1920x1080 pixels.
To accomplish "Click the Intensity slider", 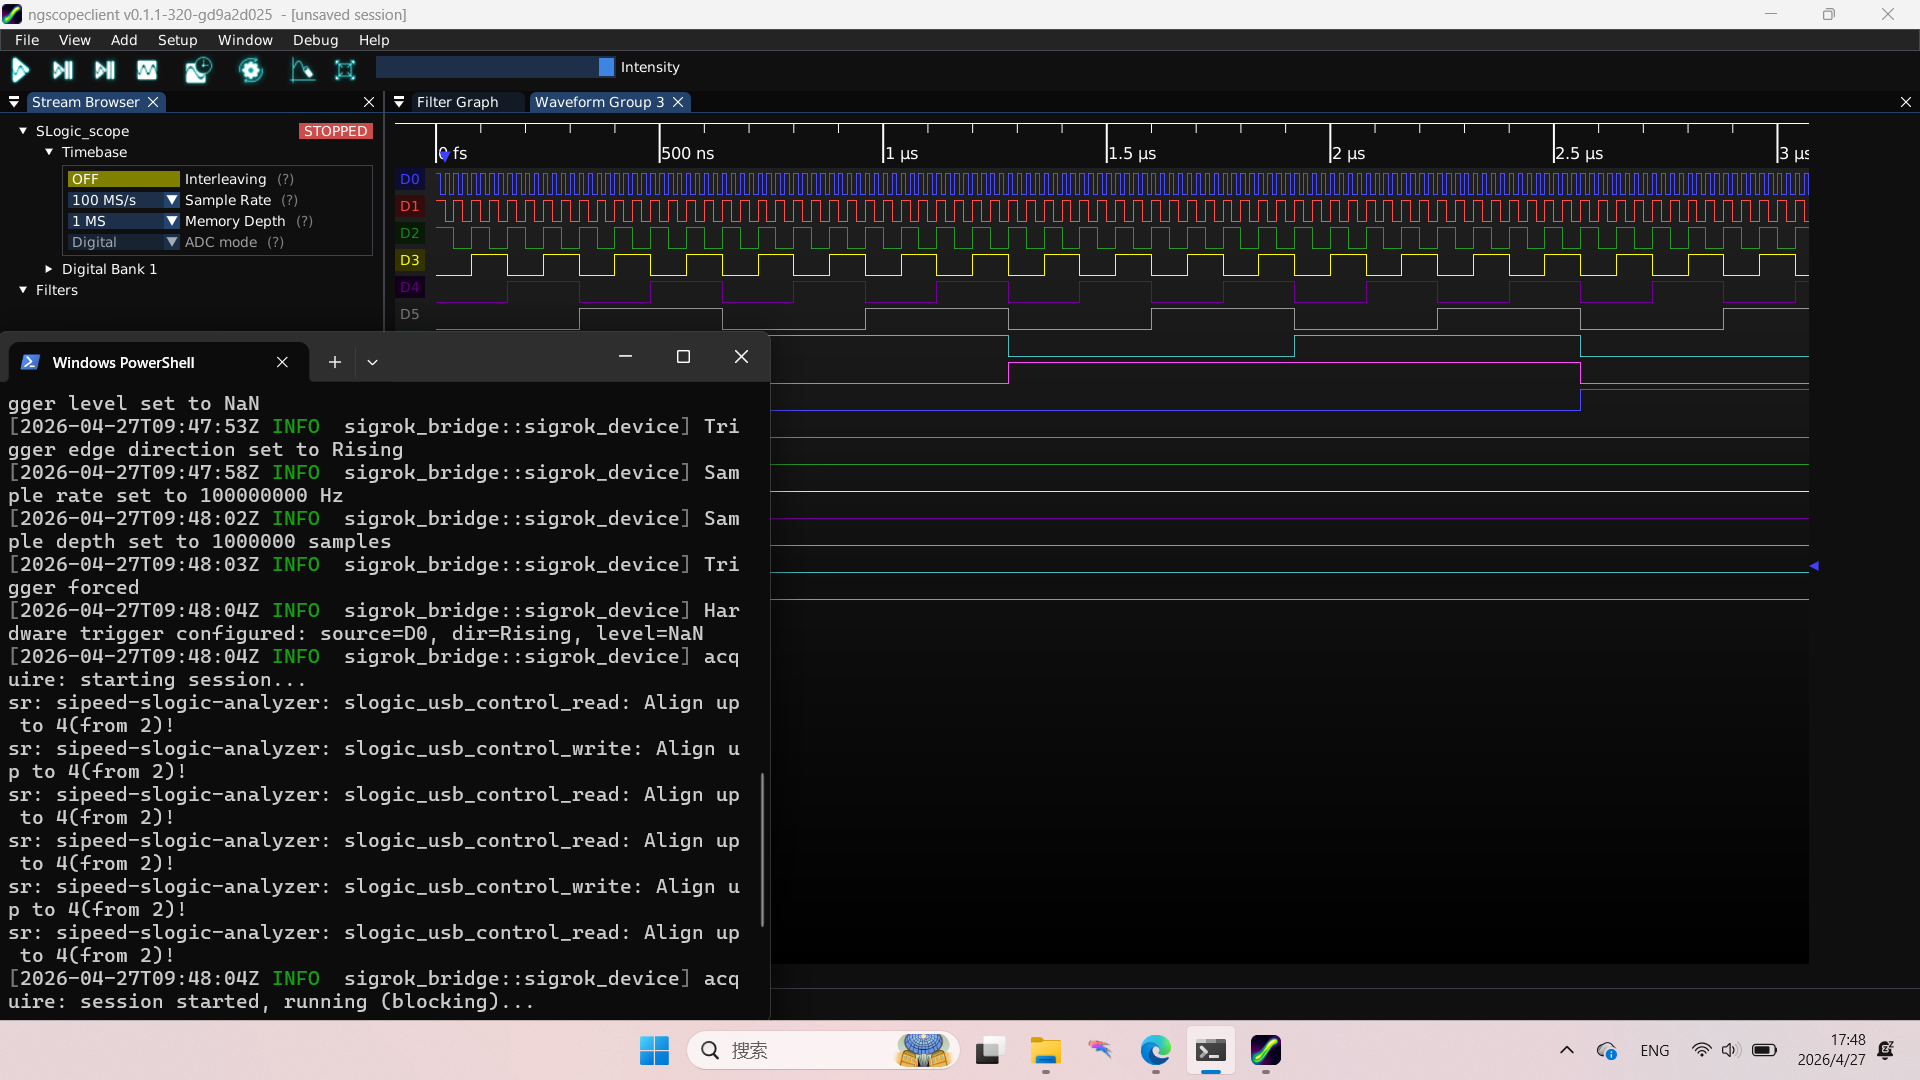I will (x=495, y=67).
